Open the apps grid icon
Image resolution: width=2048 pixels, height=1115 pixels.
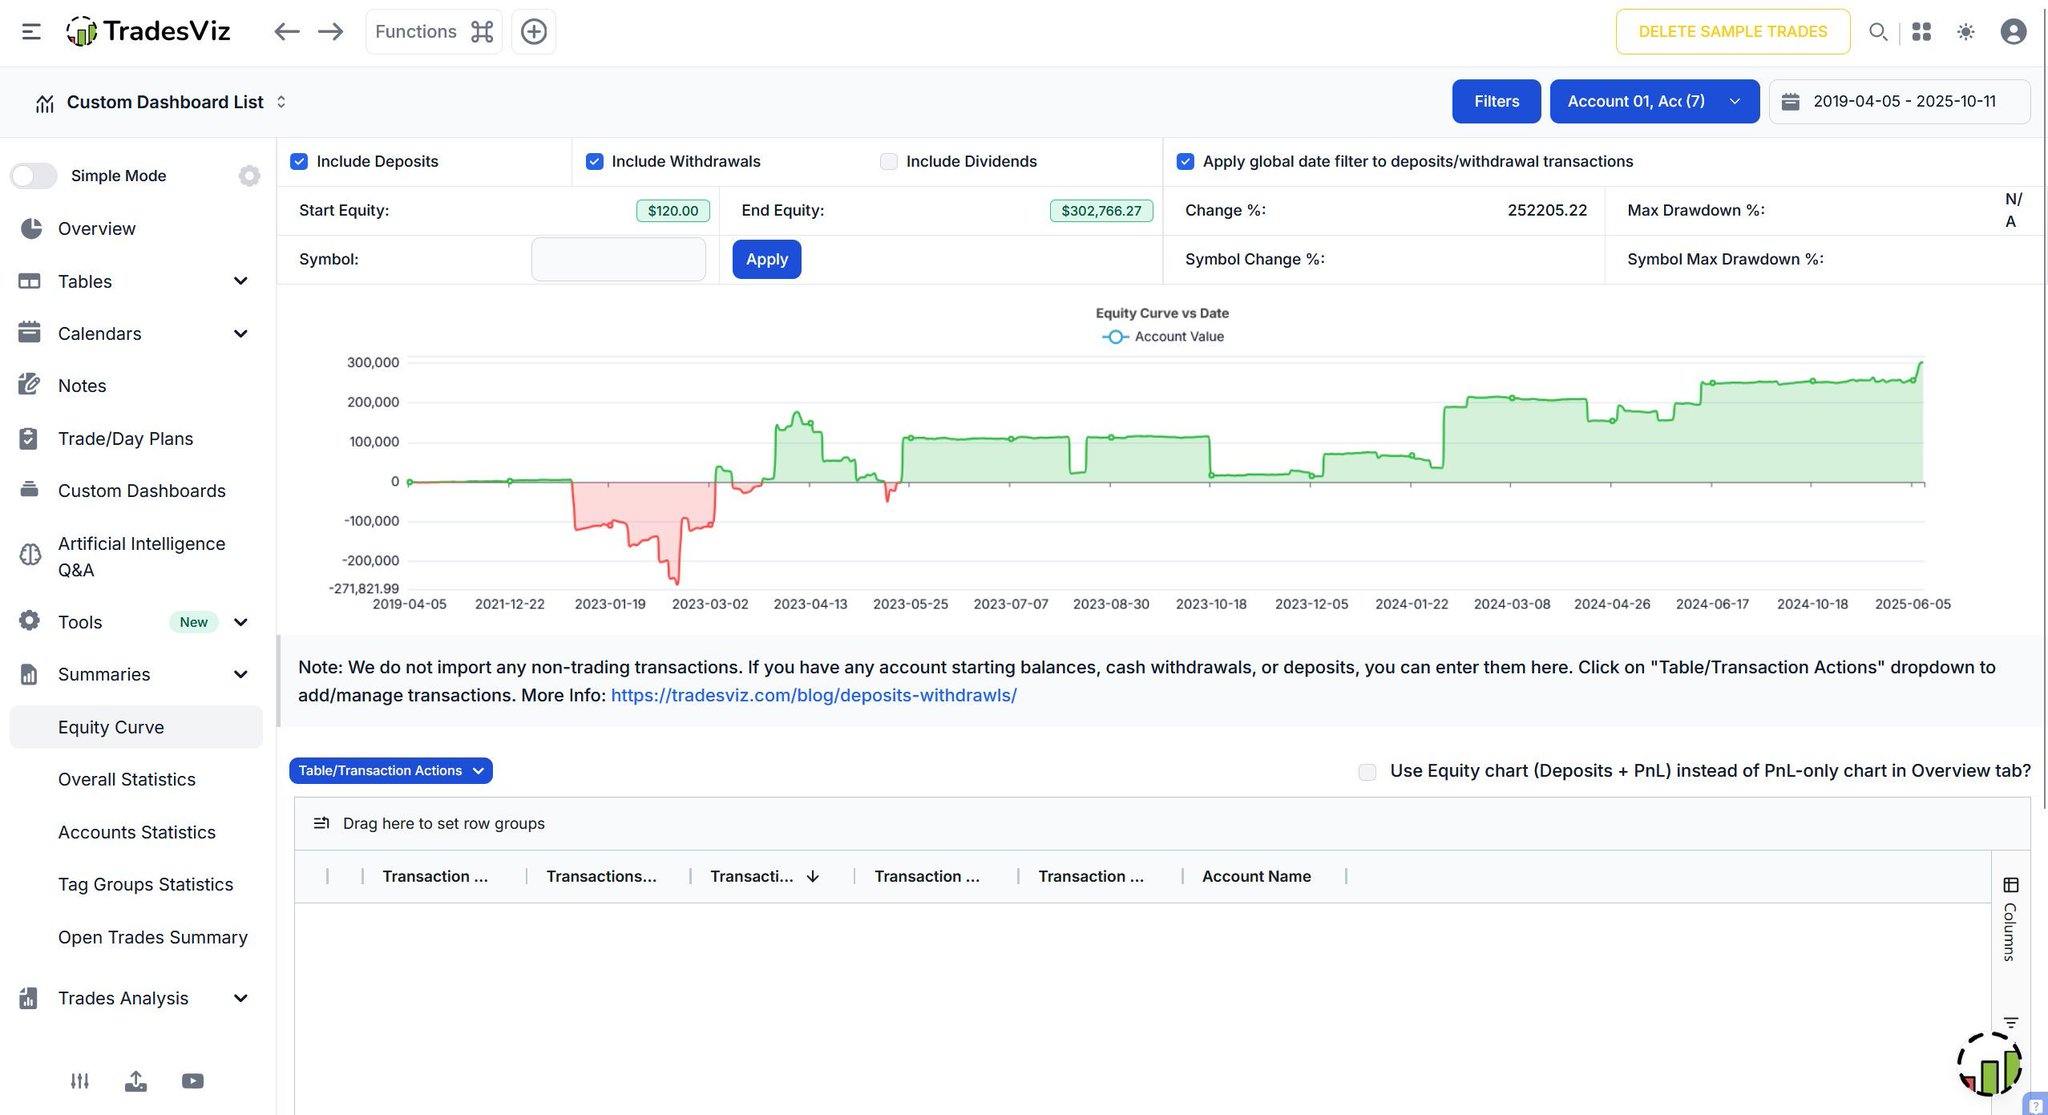click(x=1921, y=32)
